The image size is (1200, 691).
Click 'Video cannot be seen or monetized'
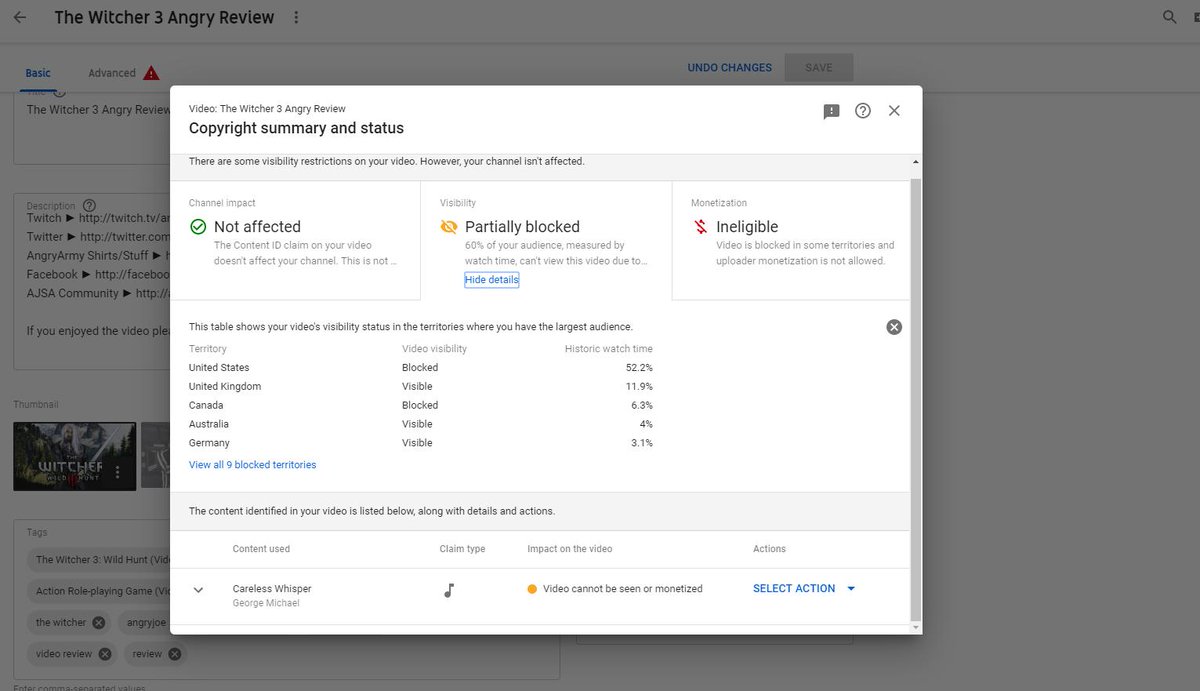[622, 589]
